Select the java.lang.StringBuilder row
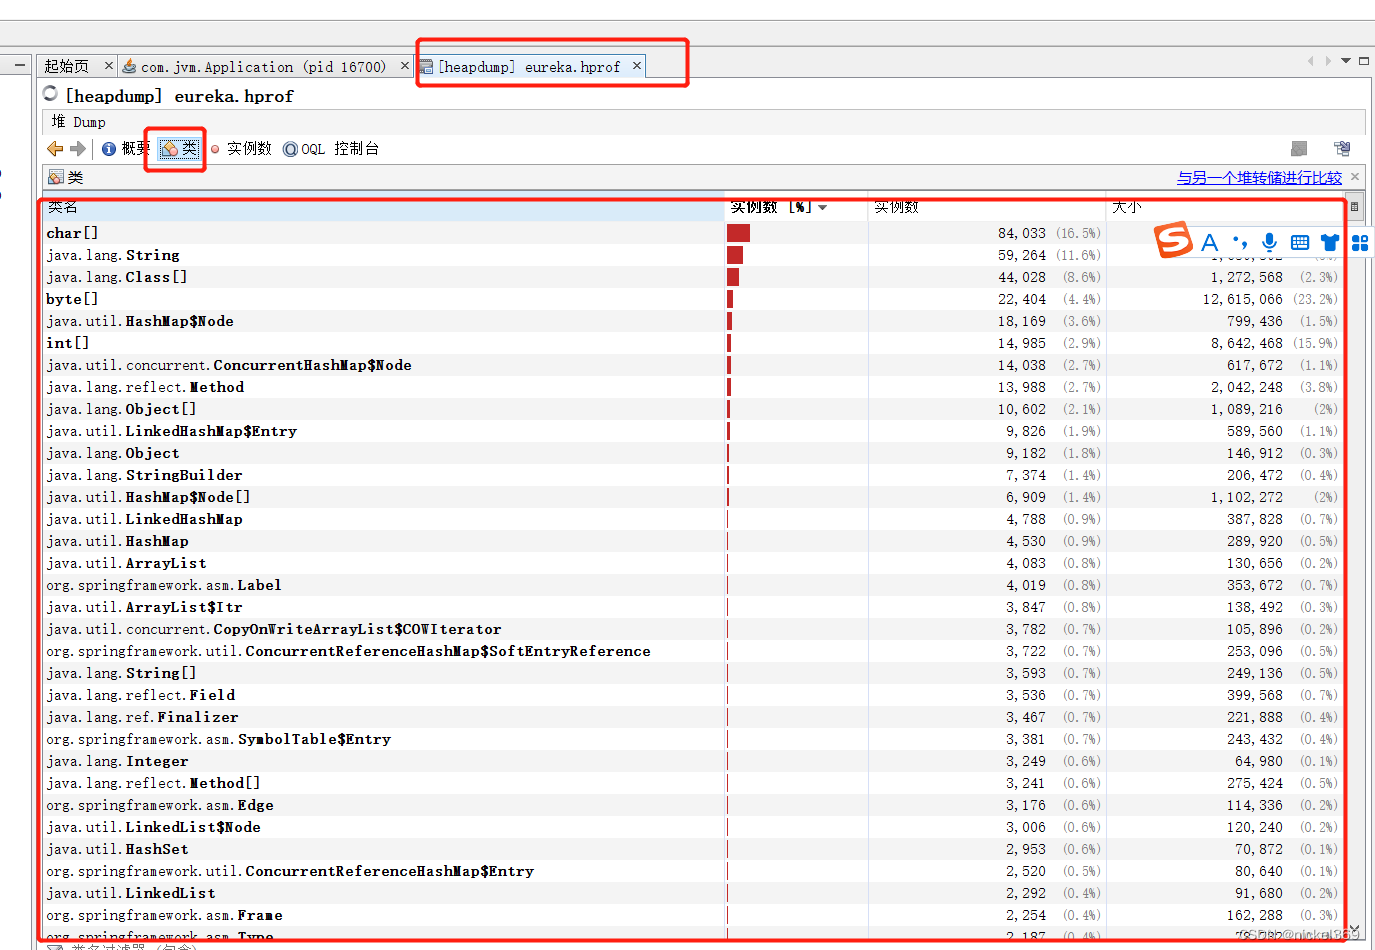Viewport: 1375px width, 950px height. [695, 475]
